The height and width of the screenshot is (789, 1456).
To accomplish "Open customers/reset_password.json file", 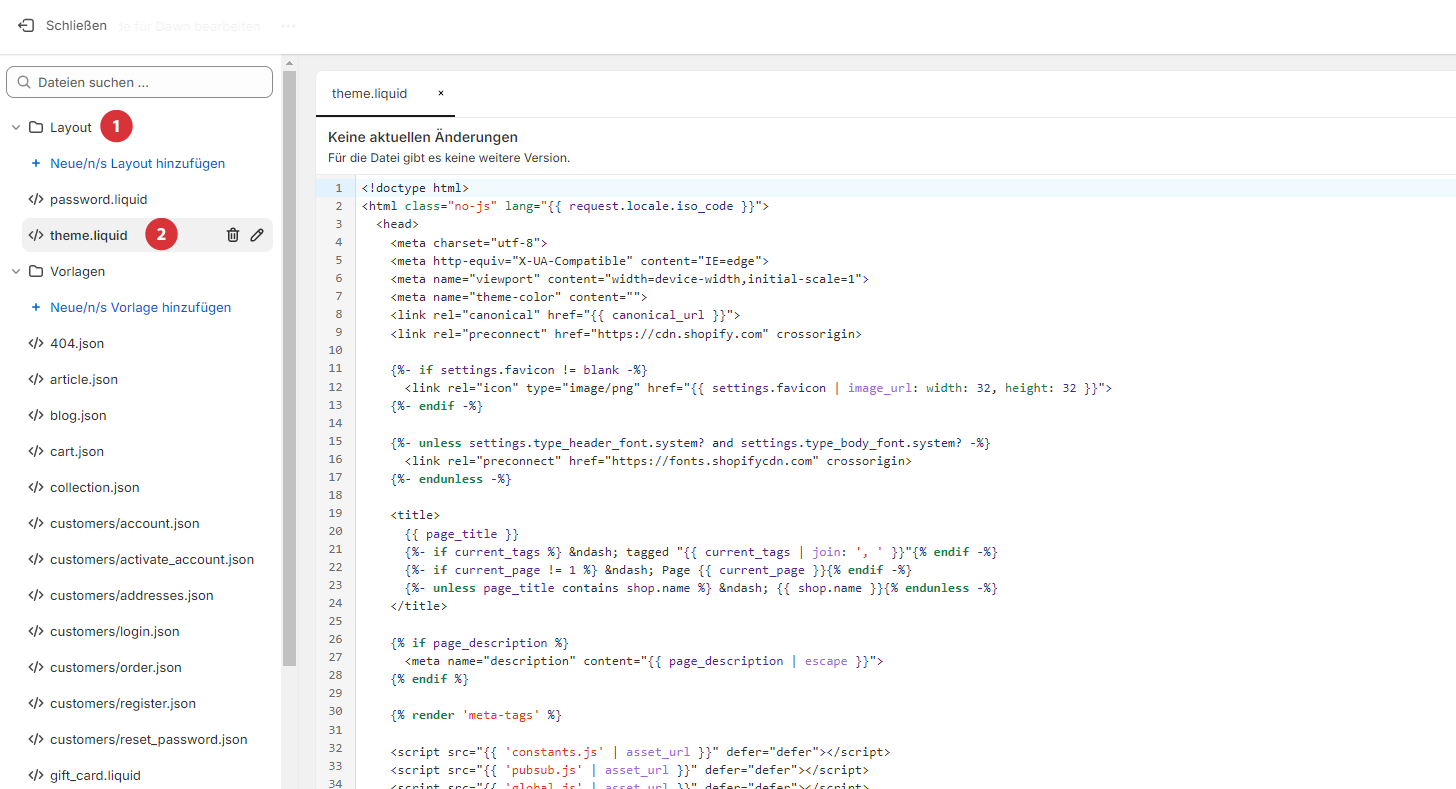I will [x=149, y=739].
